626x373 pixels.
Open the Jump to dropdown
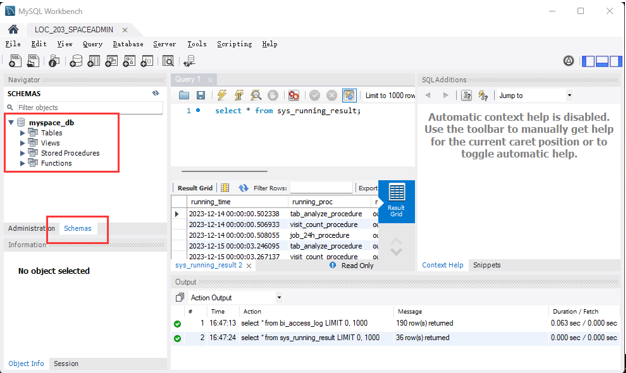point(570,95)
